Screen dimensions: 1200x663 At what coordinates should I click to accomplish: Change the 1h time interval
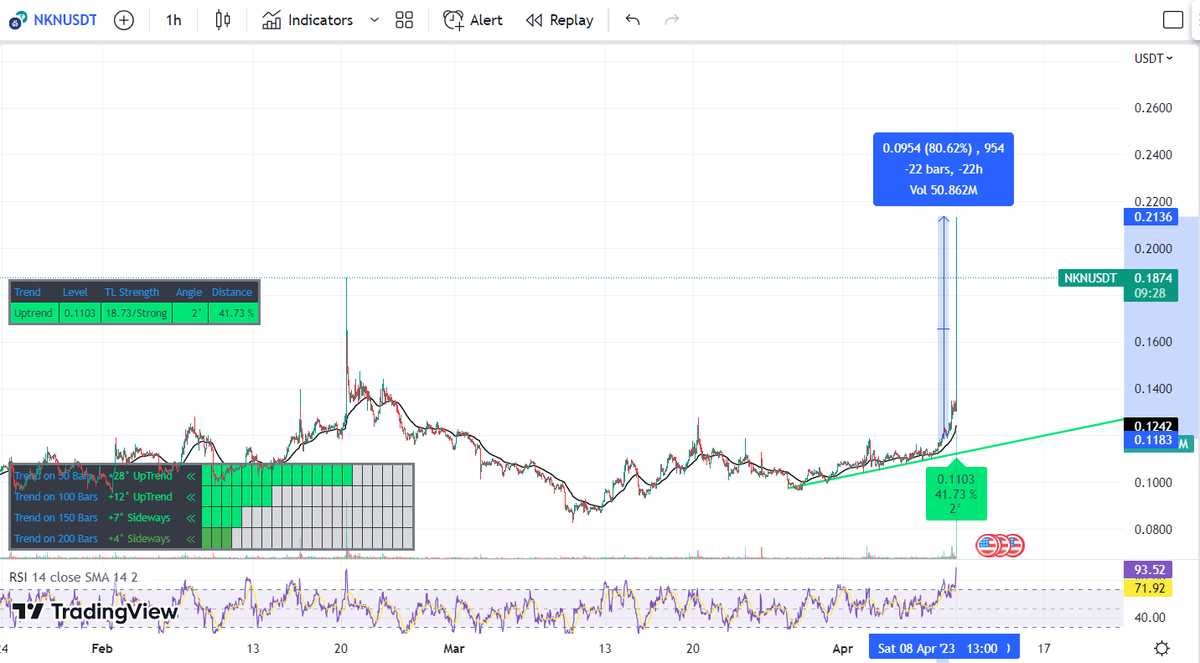pyautogui.click(x=174, y=20)
